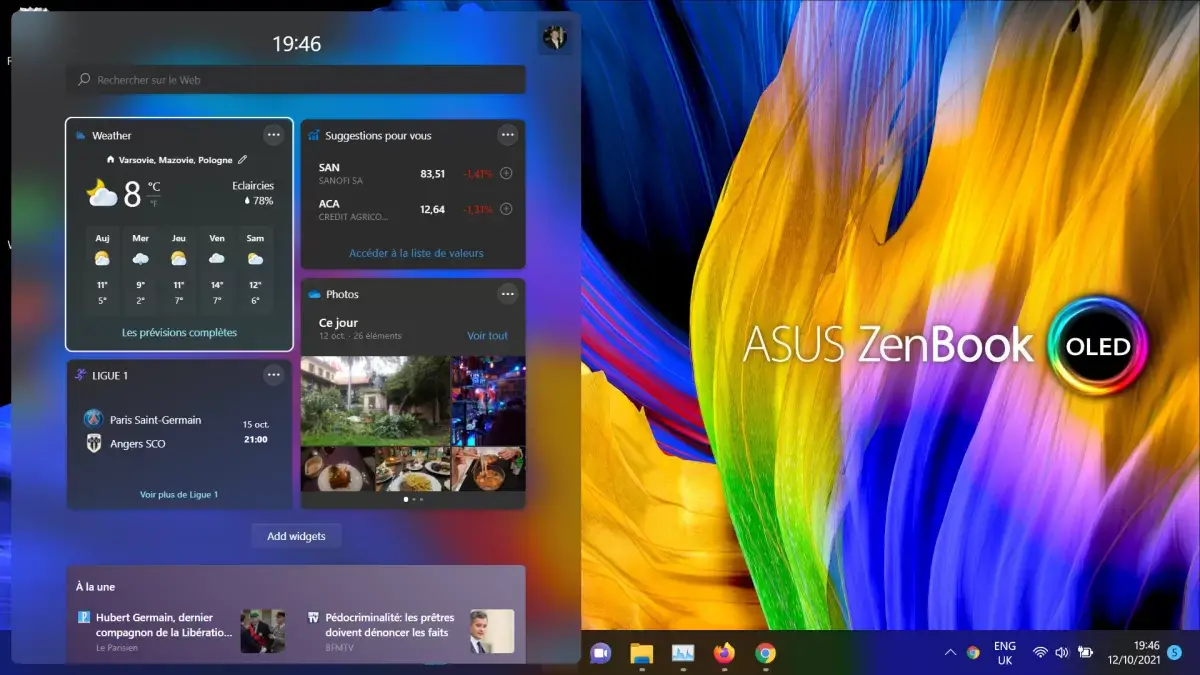Viewport: 1200px width, 675px height.
Task: Open battery status icon in tray
Action: point(1084,653)
